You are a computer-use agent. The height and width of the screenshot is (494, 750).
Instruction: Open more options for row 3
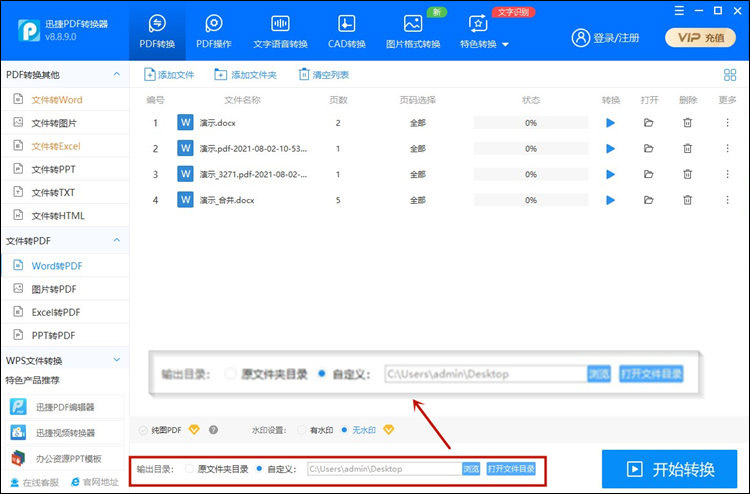(x=728, y=174)
